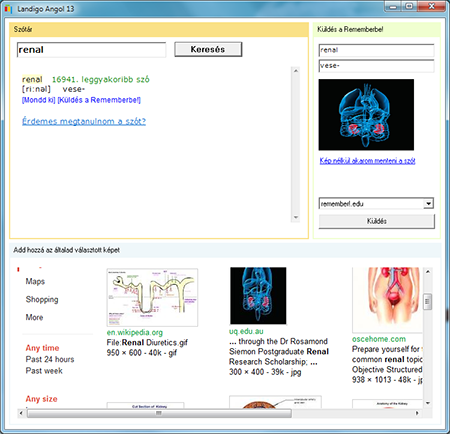
Task: Click the horizontal scrollbar right arrow
Action: pyautogui.click(x=417, y=413)
